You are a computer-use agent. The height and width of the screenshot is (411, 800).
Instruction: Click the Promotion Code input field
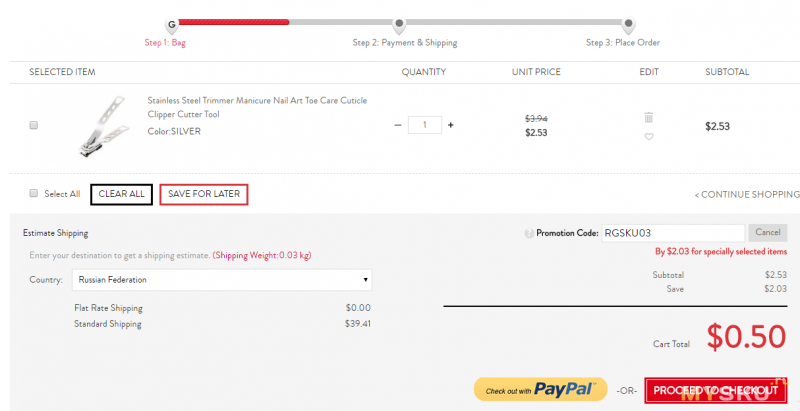673,233
